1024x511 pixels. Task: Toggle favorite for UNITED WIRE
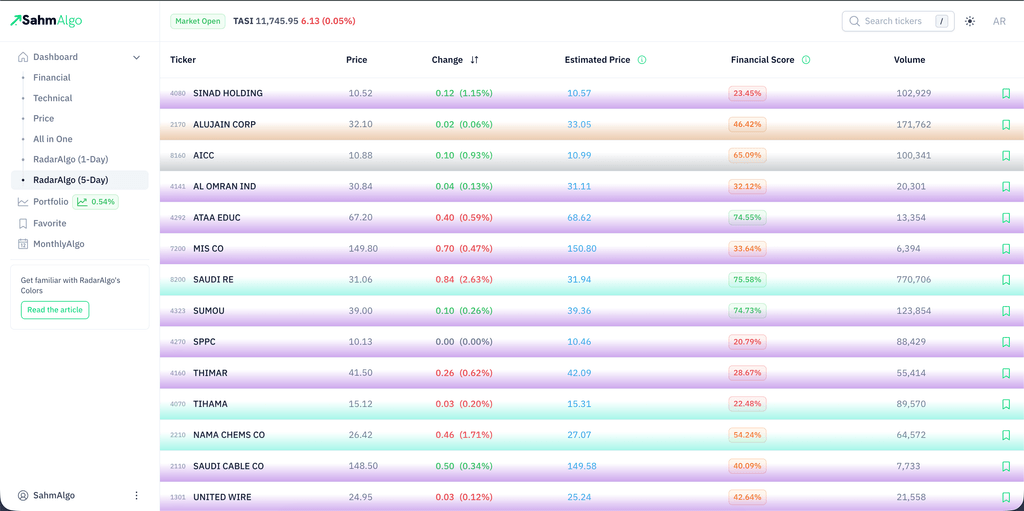[1005, 497]
